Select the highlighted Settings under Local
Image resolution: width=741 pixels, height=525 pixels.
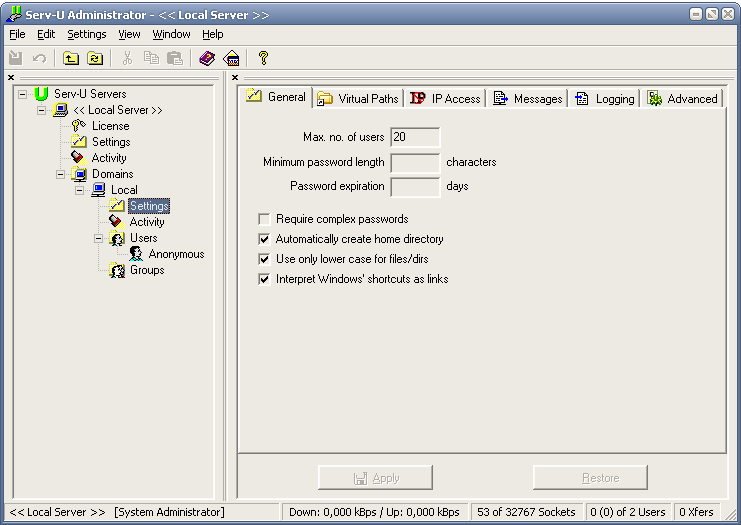coord(149,206)
